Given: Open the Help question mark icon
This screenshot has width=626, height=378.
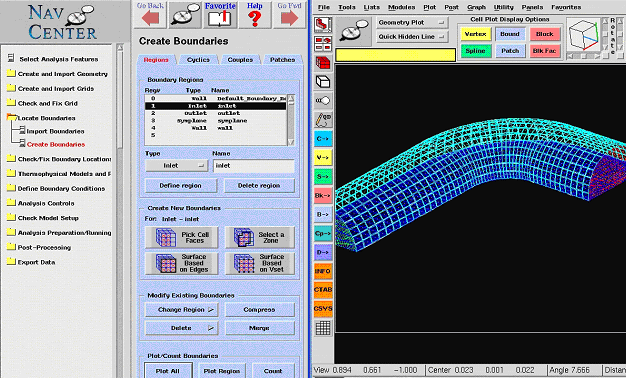Looking at the screenshot, I should pyautogui.click(x=254, y=18).
